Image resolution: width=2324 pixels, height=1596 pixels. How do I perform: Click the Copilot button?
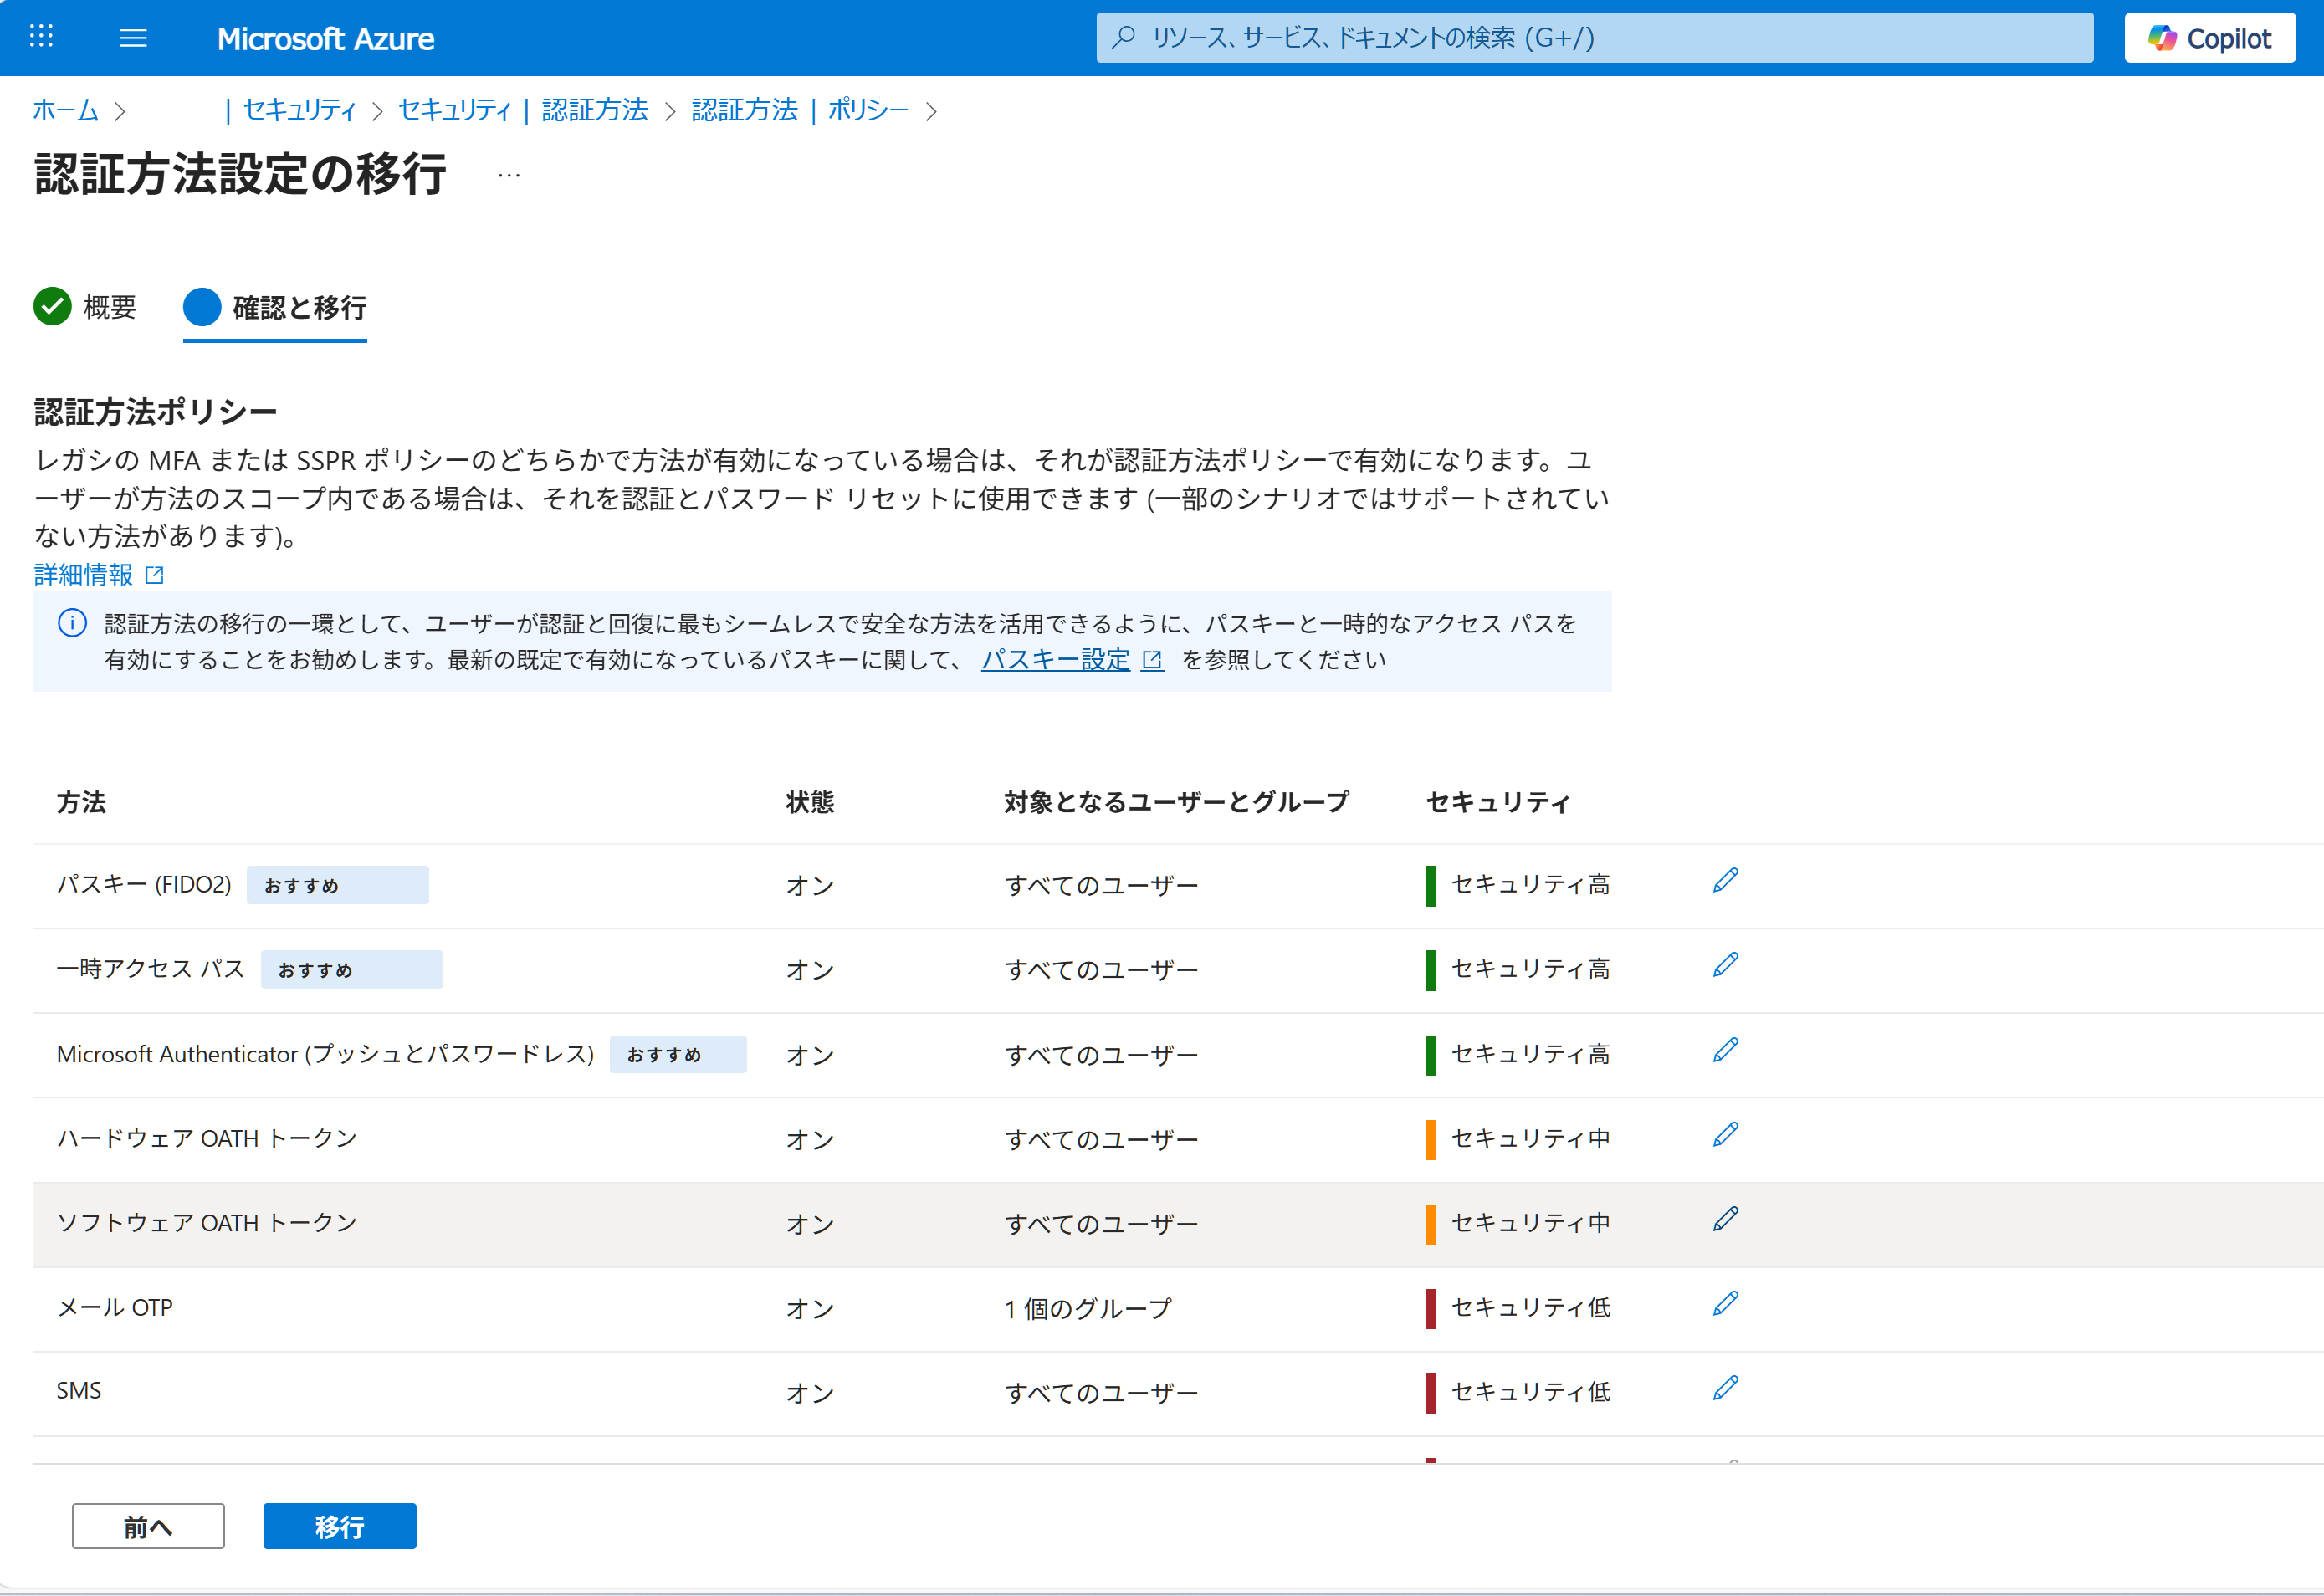click(2209, 38)
